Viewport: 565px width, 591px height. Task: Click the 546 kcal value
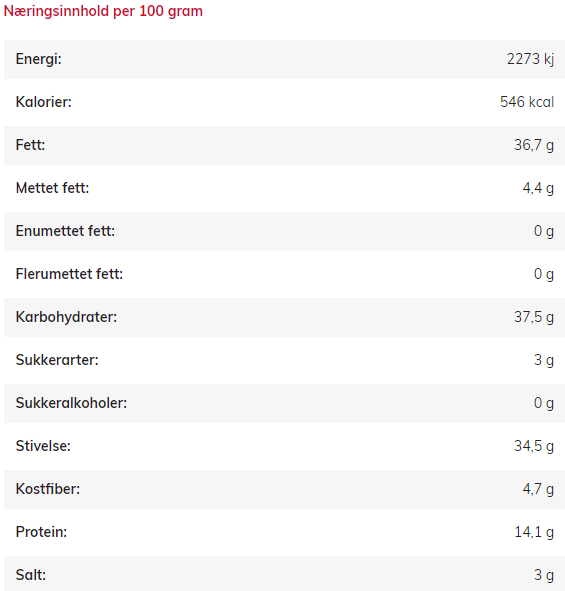tap(527, 102)
